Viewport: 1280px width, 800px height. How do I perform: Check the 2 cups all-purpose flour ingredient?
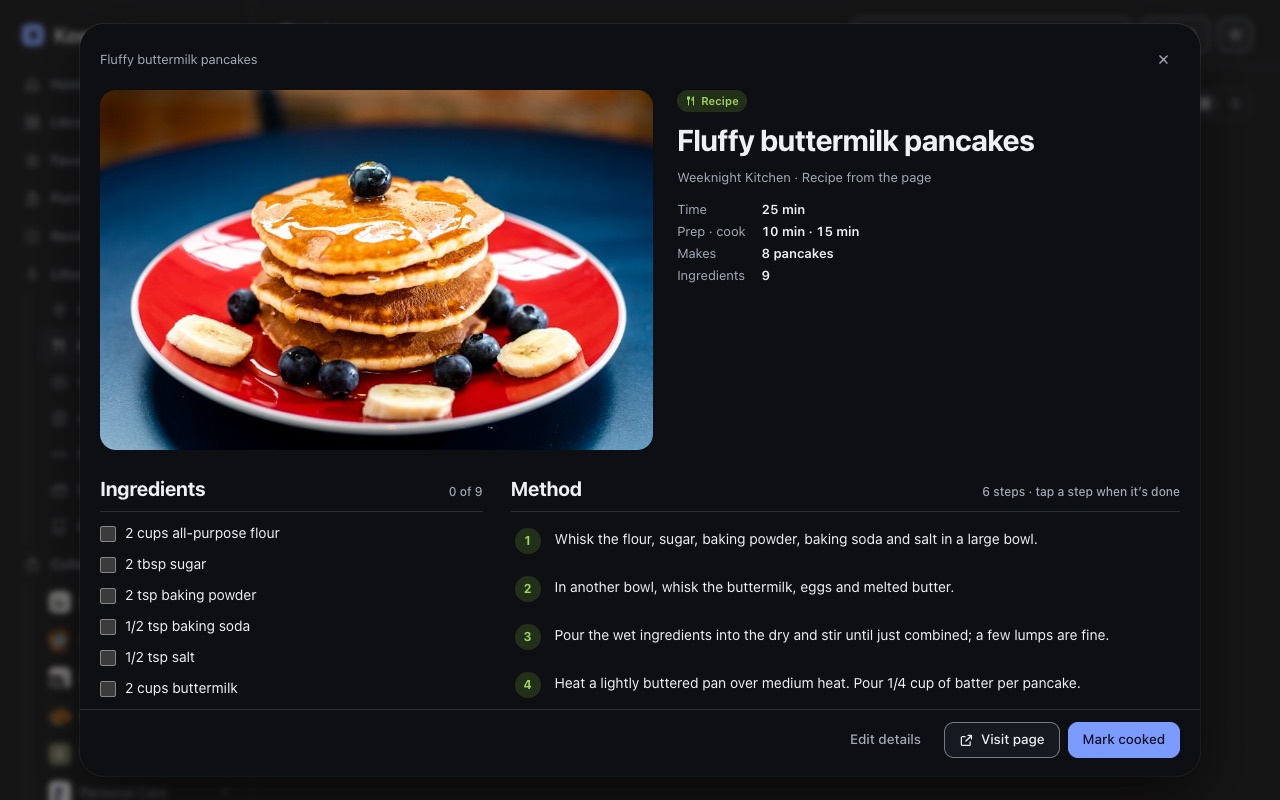pyautogui.click(x=108, y=534)
